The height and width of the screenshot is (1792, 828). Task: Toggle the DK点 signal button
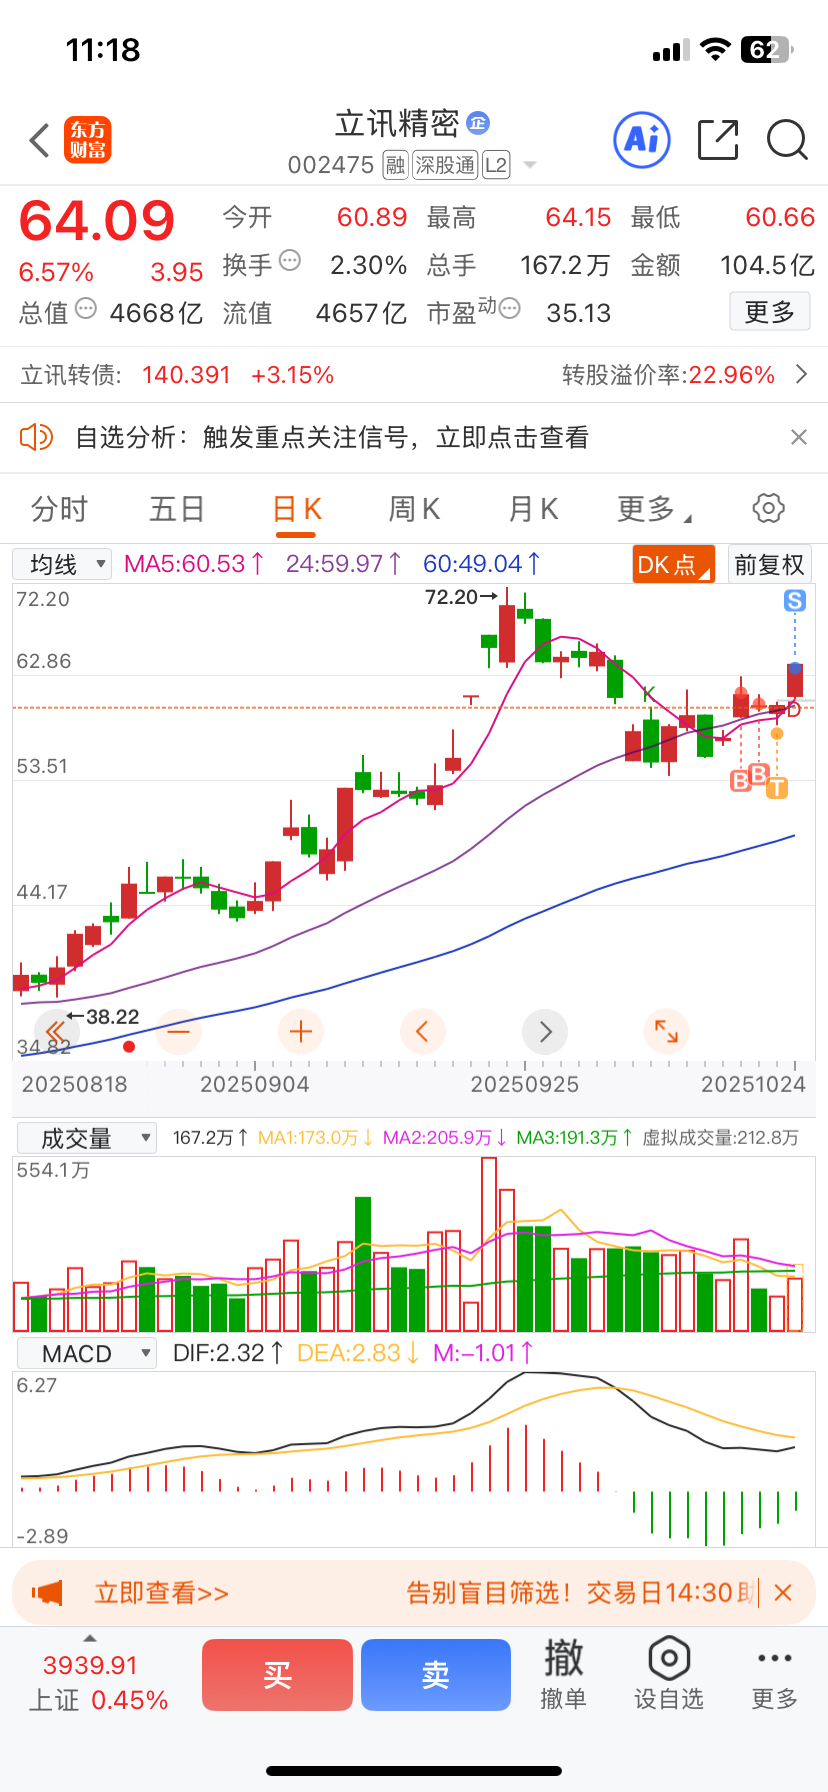coord(674,564)
